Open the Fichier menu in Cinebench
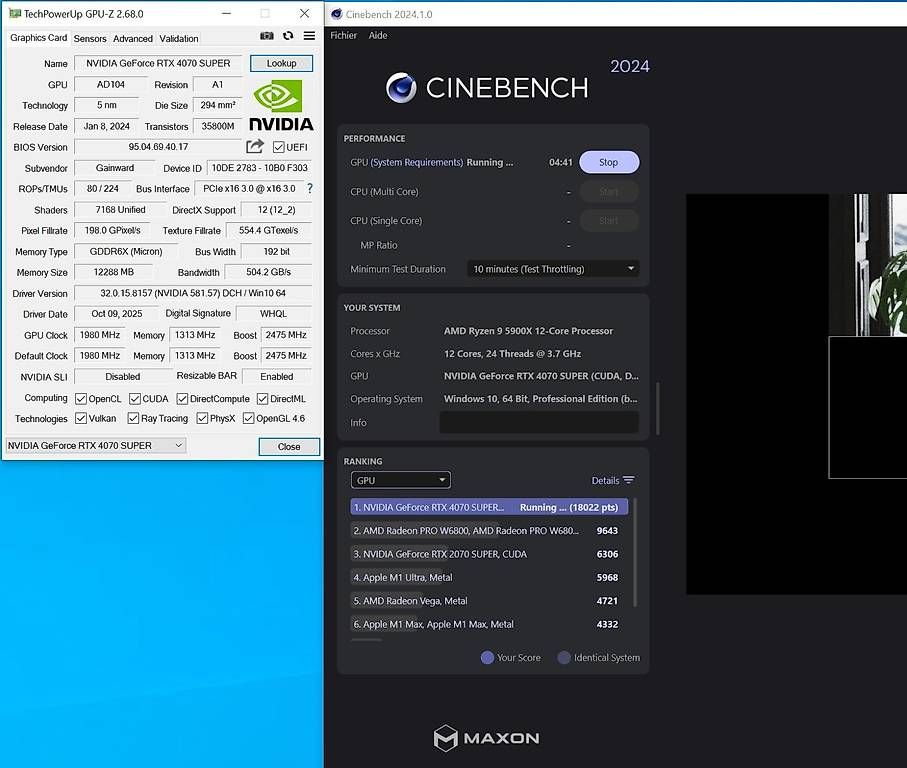The image size is (907, 768). (343, 35)
